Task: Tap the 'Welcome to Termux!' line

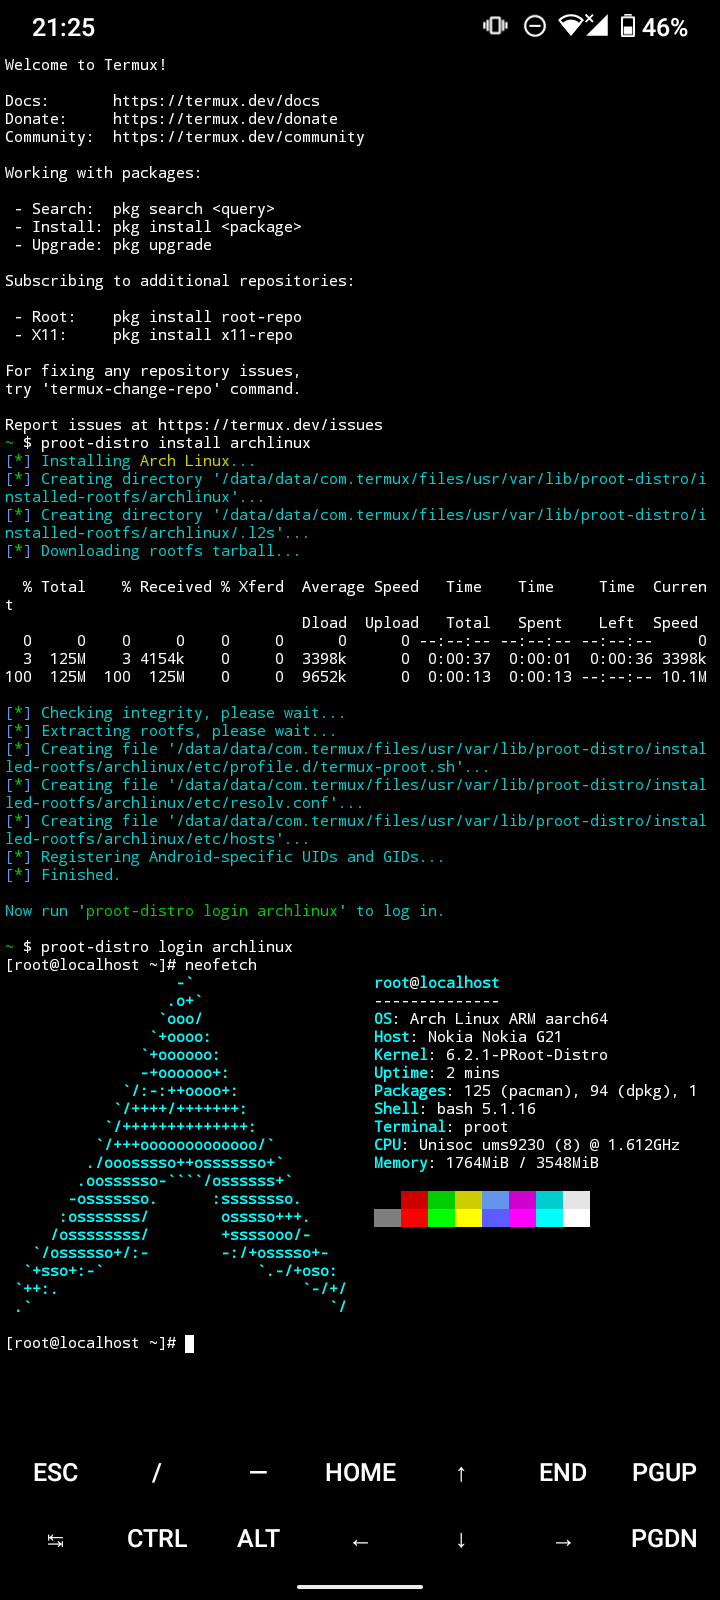Action: (86, 65)
